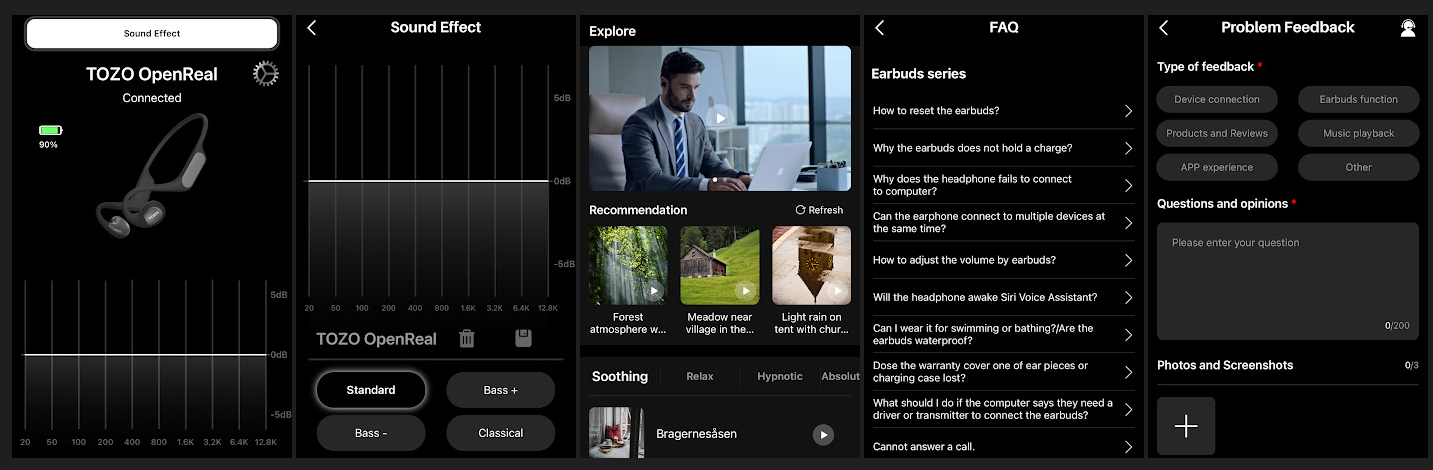Play the Meadow near village sound

point(746,291)
